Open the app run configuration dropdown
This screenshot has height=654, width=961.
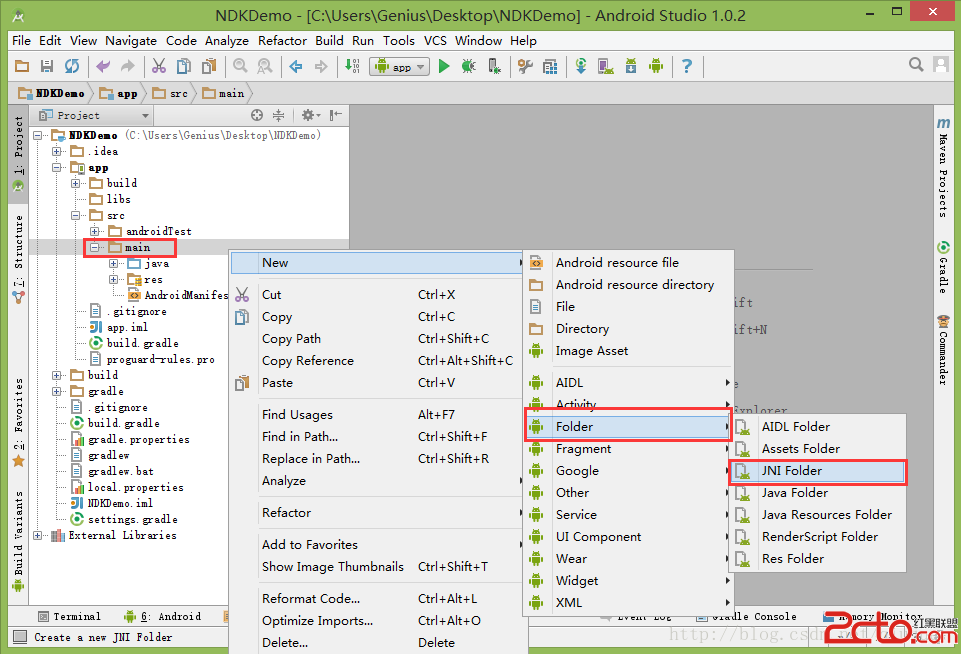point(400,67)
